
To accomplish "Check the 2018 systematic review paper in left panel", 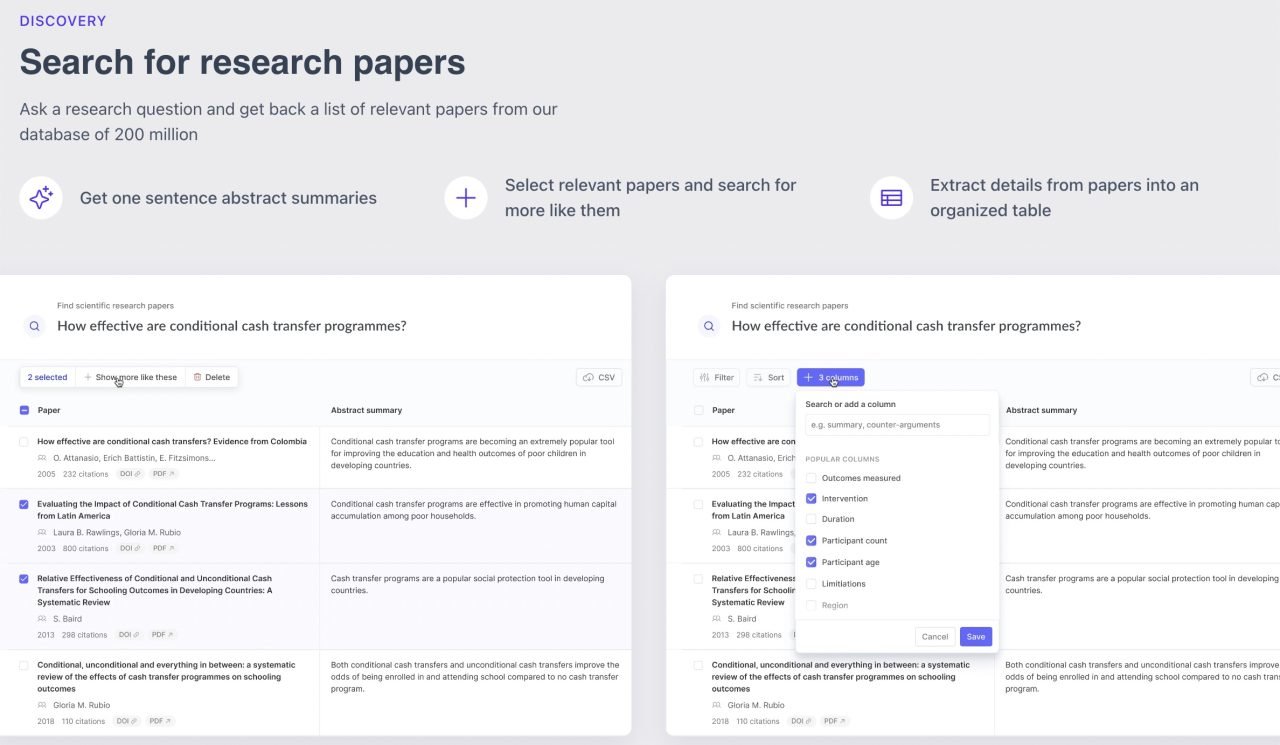I will (24, 664).
